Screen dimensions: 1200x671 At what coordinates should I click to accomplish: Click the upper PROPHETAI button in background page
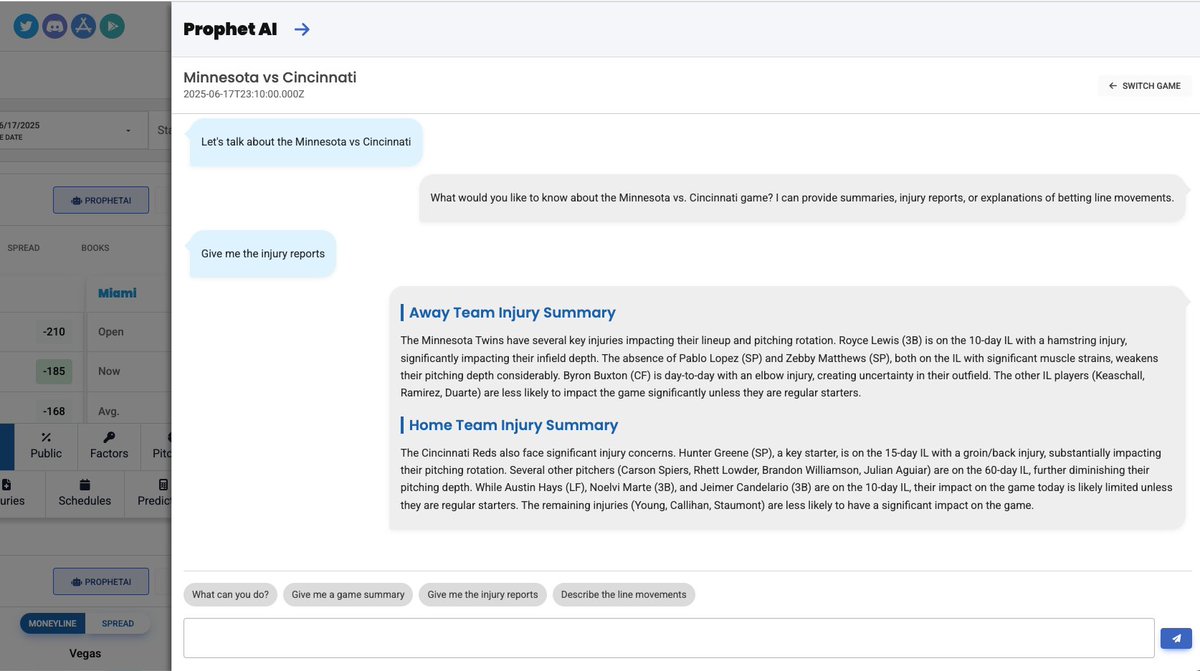click(101, 200)
